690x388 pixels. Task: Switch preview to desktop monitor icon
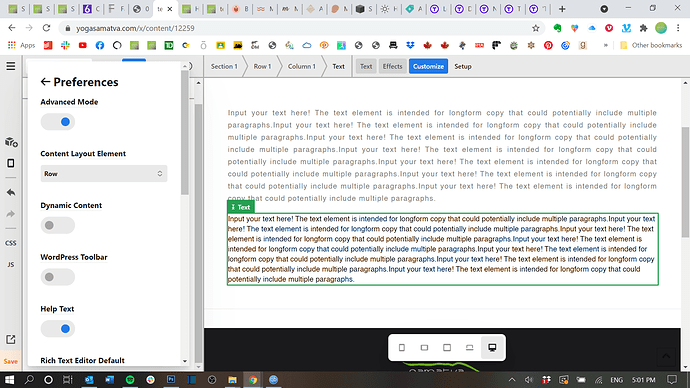click(x=492, y=348)
